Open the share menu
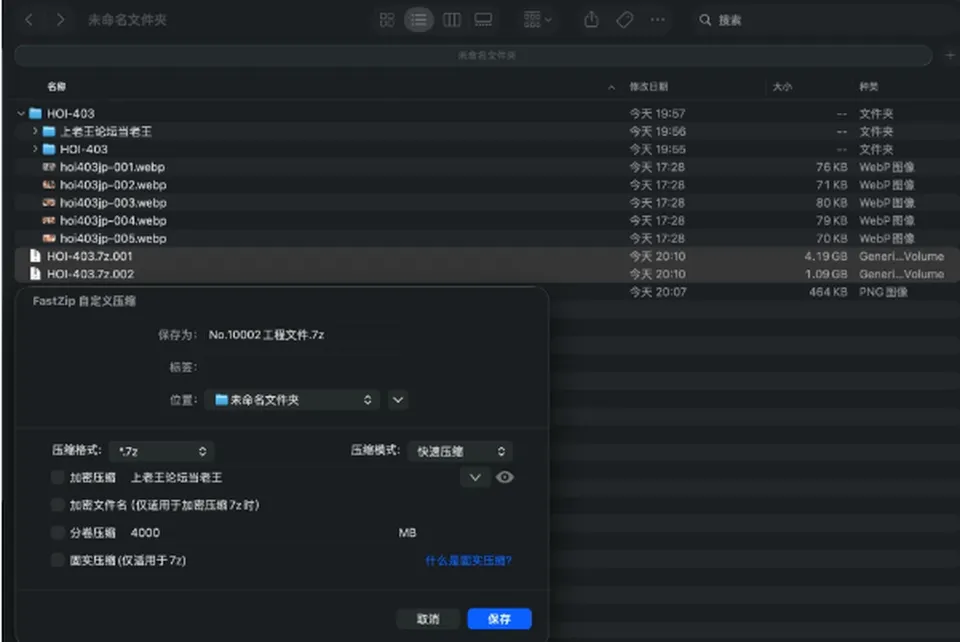960x642 pixels. pyautogui.click(x=591, y=20)
